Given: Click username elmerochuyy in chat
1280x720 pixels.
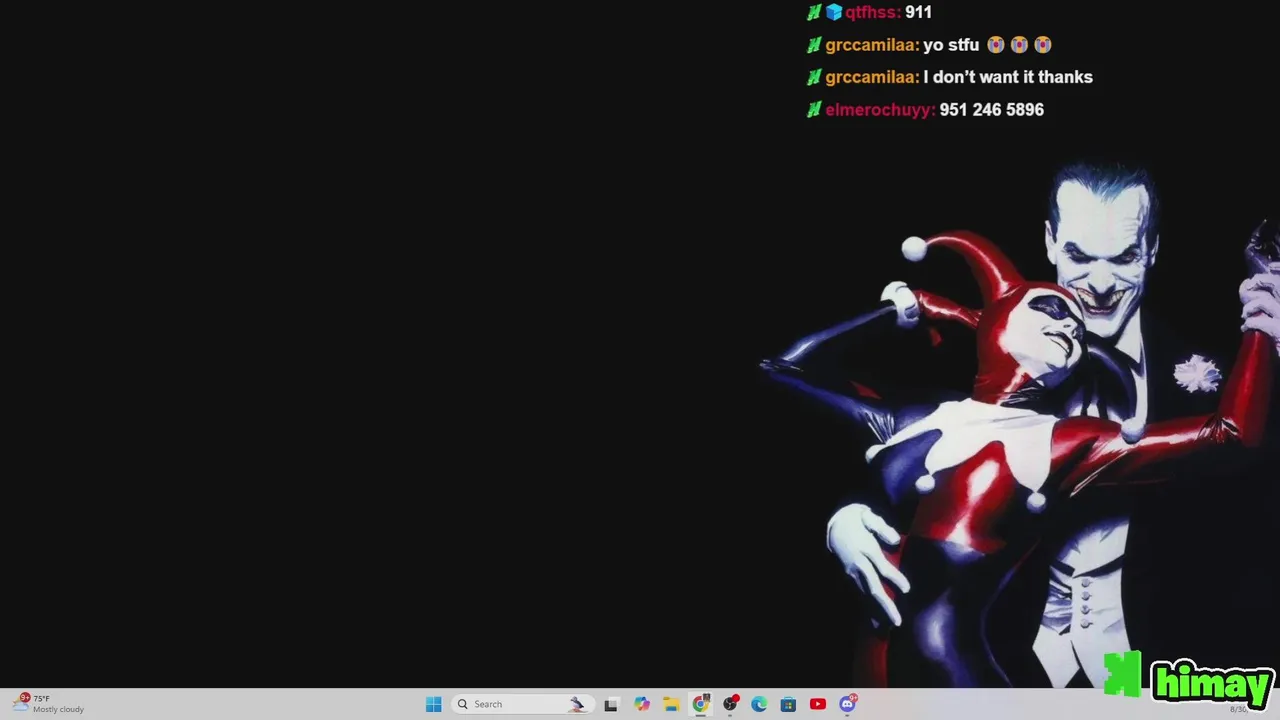Looking at the screenshot, I should pyautogui.click(x=880, y=110).
